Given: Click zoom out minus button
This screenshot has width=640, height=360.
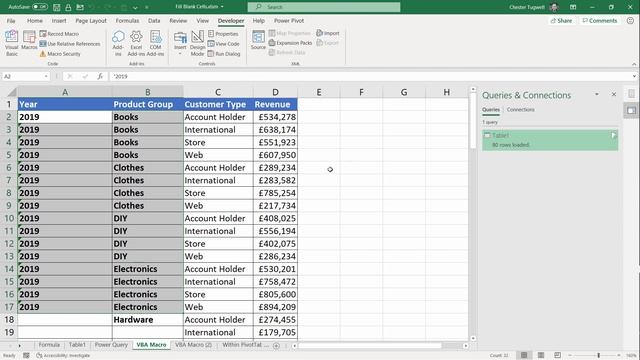Looking at the screenshot, I should (x=570, y=356).
